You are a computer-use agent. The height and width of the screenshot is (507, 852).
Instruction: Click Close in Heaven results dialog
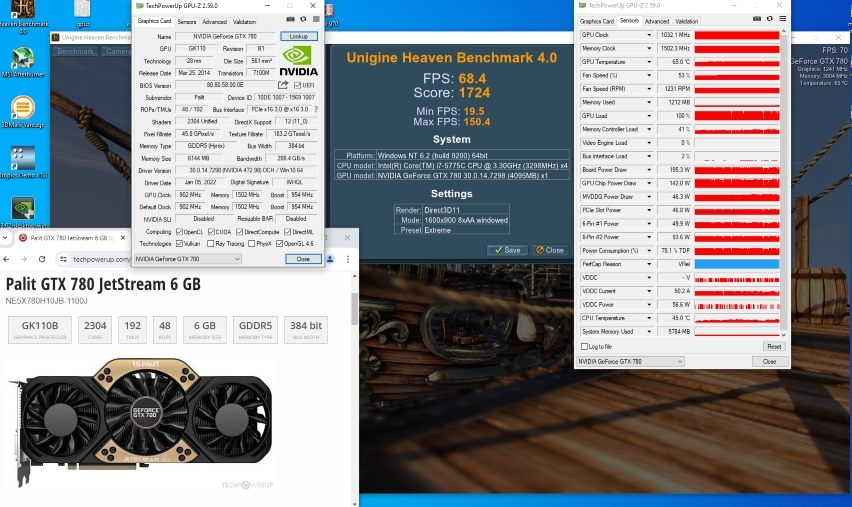[x=550, y=250]
